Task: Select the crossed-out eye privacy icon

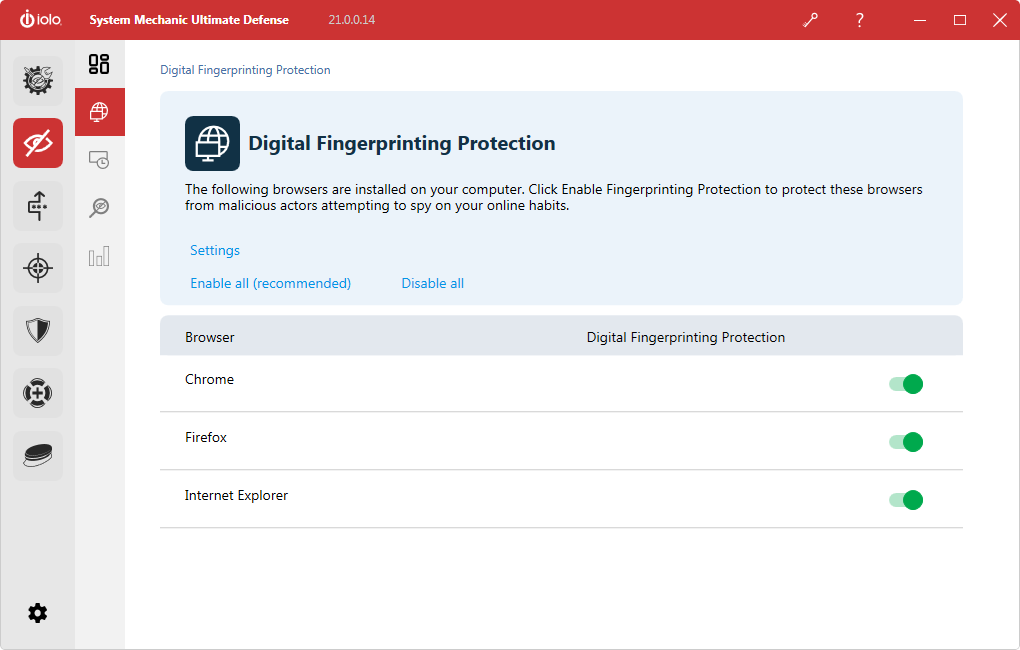Action: click(x=38, y=143)
